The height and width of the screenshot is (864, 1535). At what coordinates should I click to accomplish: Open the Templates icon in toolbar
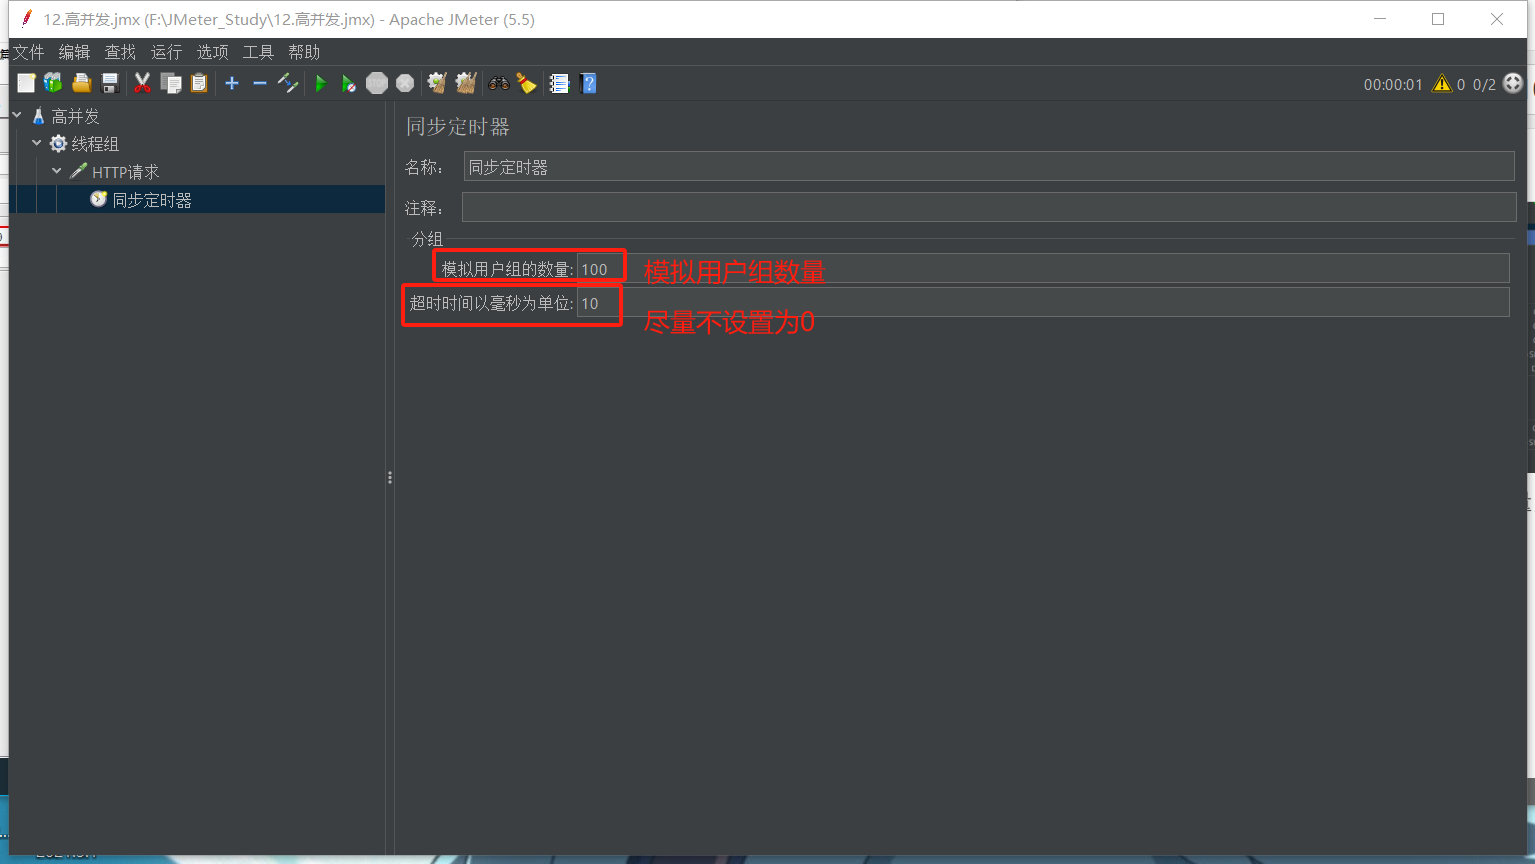click(53, 84)
